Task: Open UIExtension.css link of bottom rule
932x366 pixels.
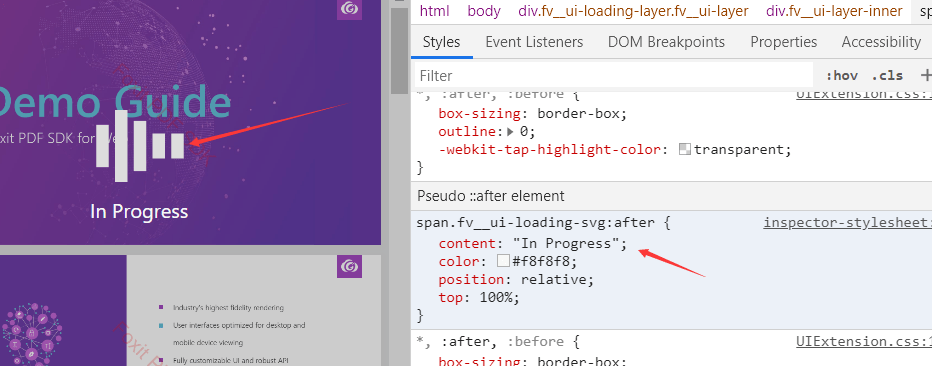Action: pos(864,342)
